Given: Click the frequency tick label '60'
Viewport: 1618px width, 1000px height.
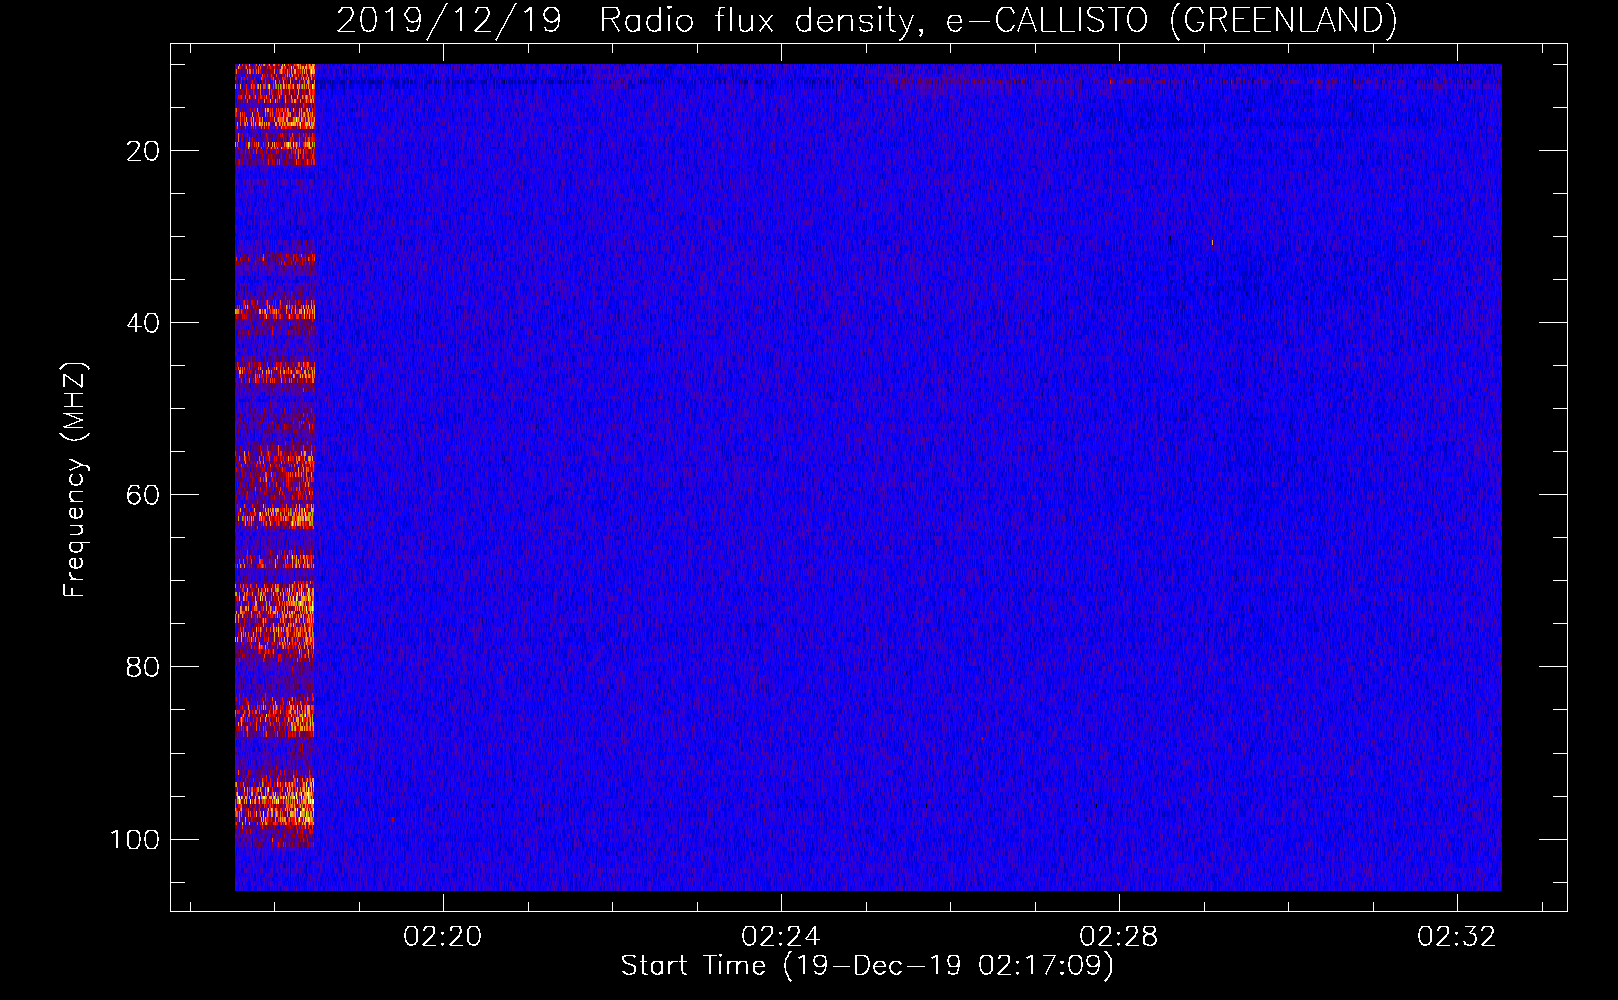Looking at the screenshot, I should pos(143,495).
